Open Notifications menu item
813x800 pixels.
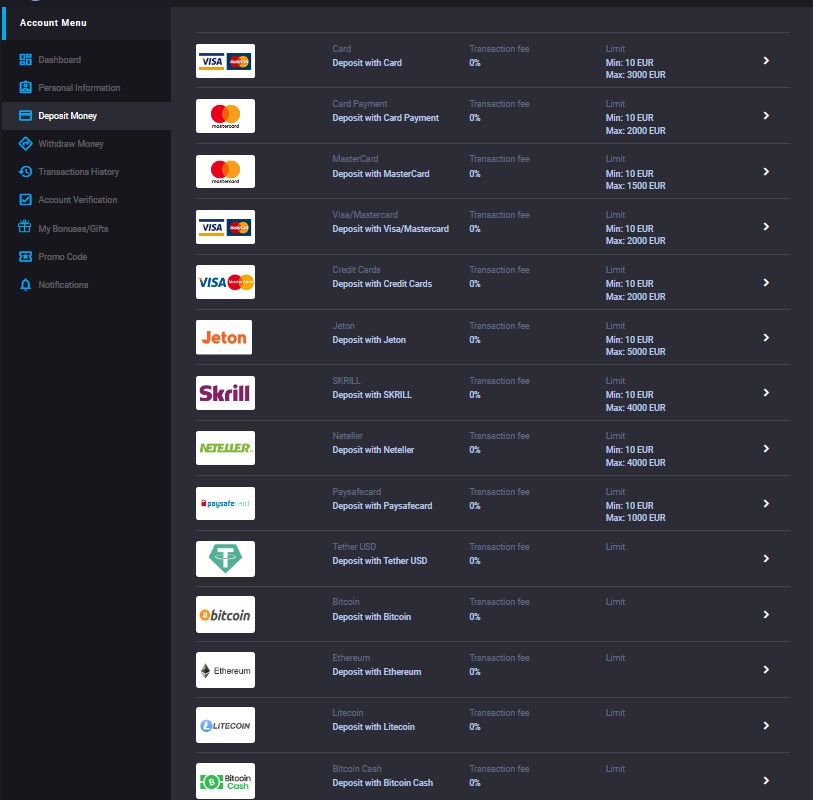click(x=86, y=285)
